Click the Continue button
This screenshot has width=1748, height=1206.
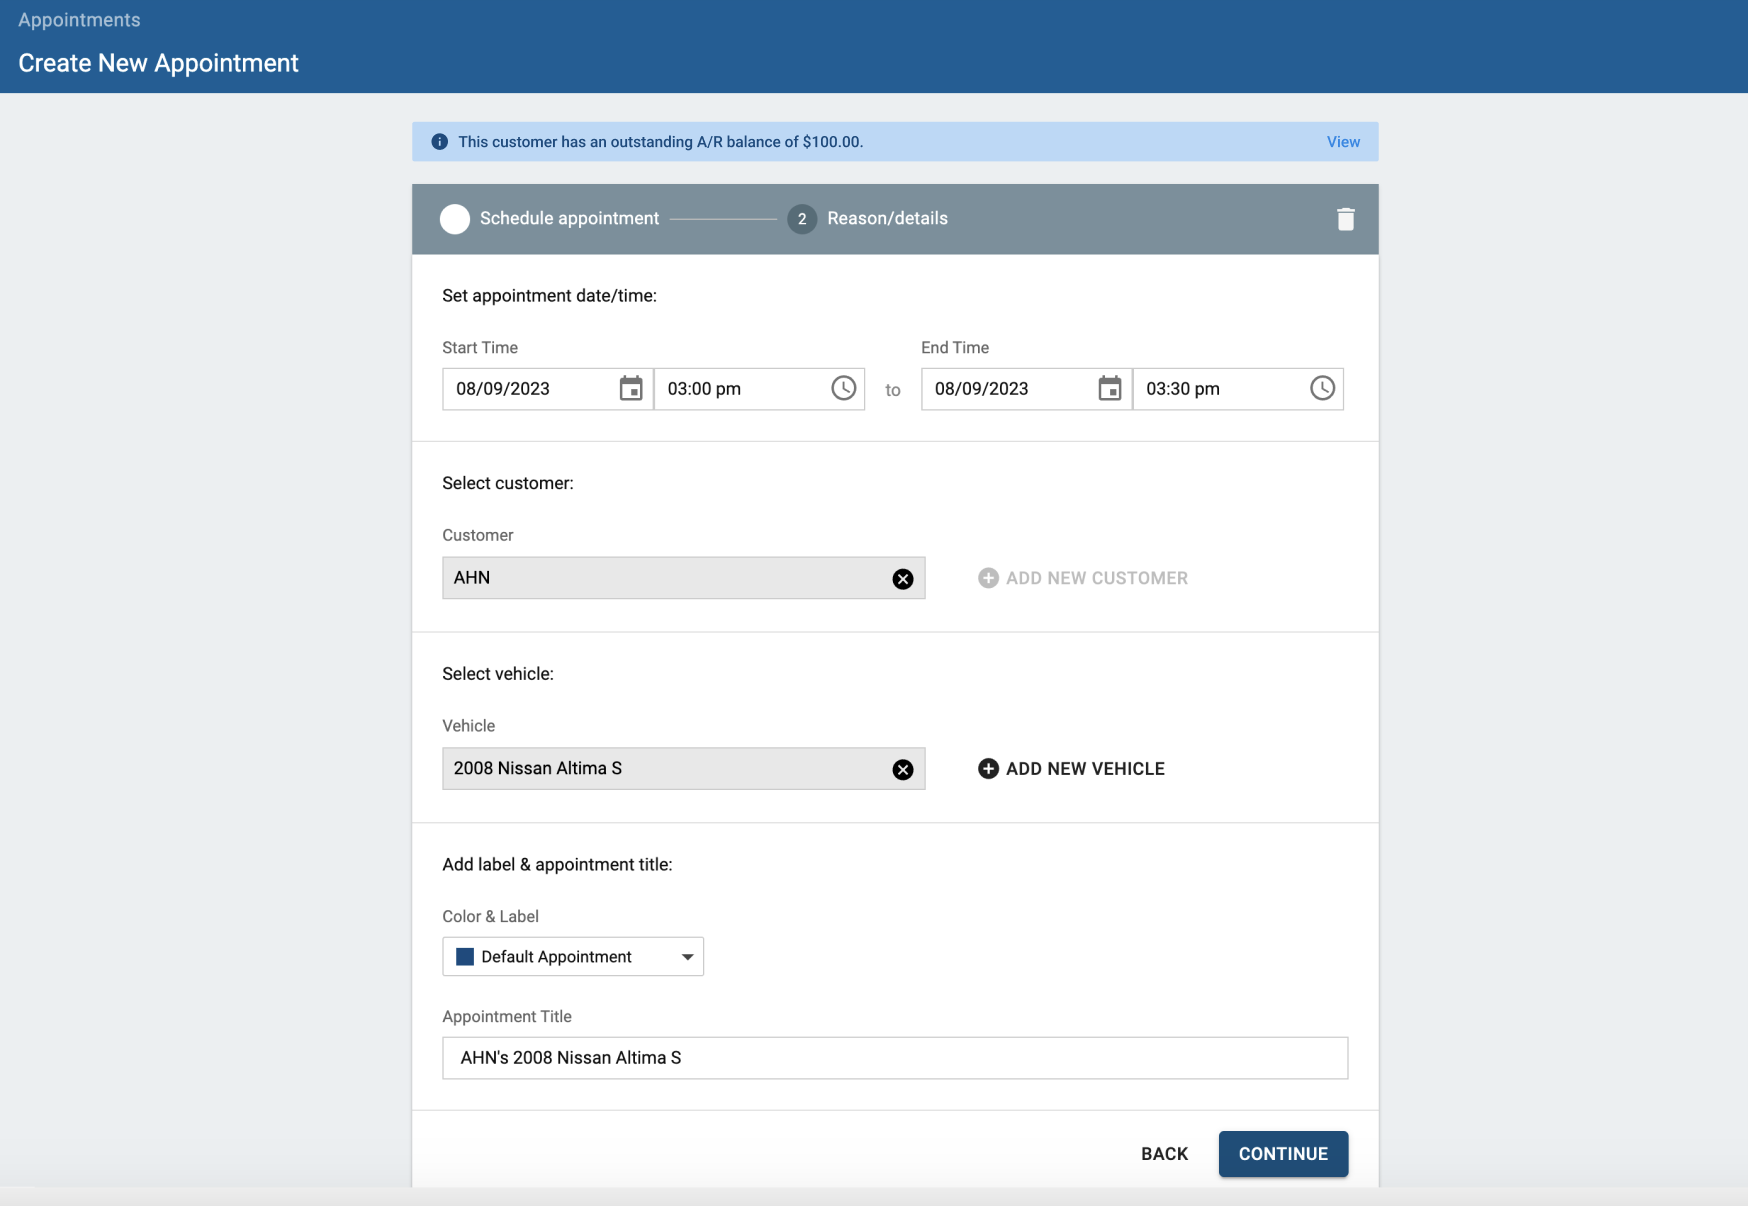[x=1283, y=1154]
